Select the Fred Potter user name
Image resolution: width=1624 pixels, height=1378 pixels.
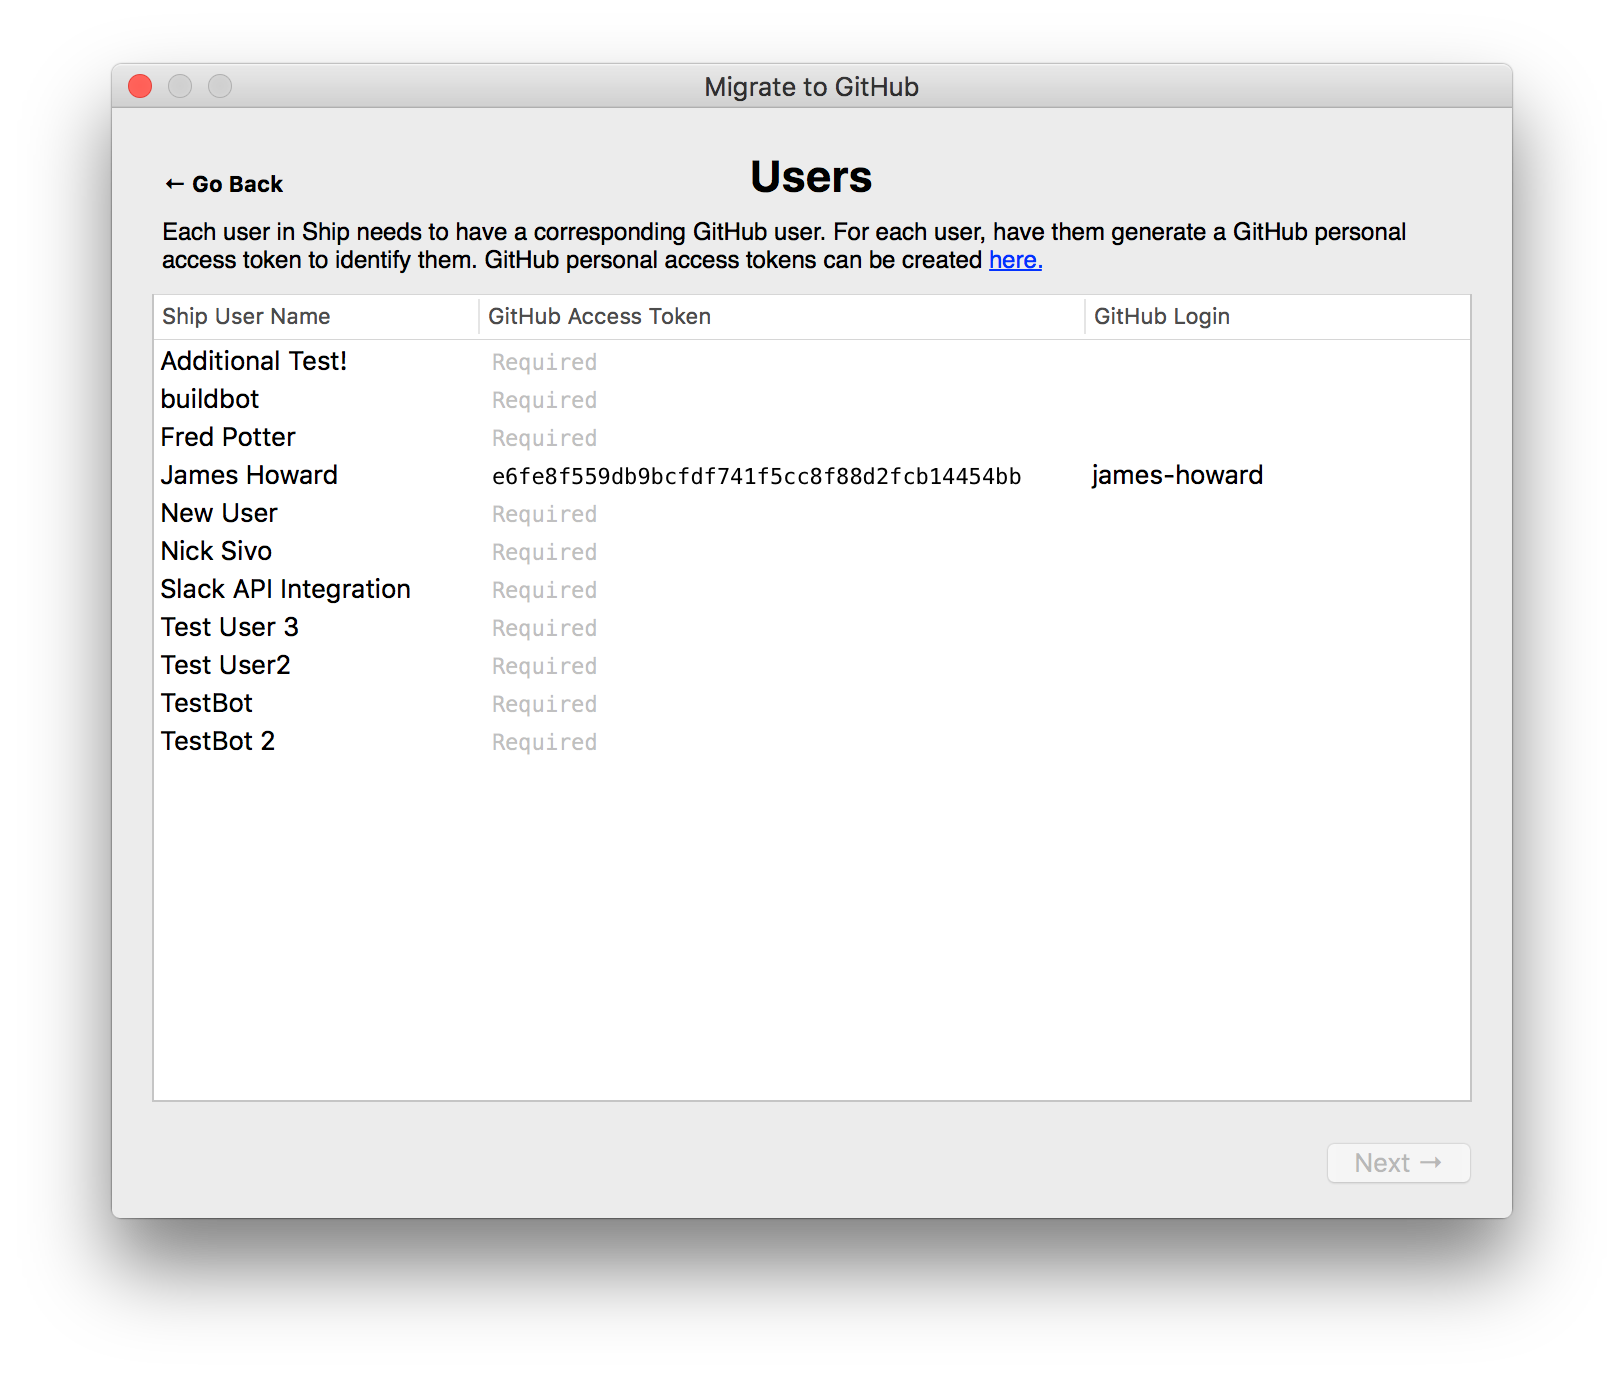tap(228, 437)
